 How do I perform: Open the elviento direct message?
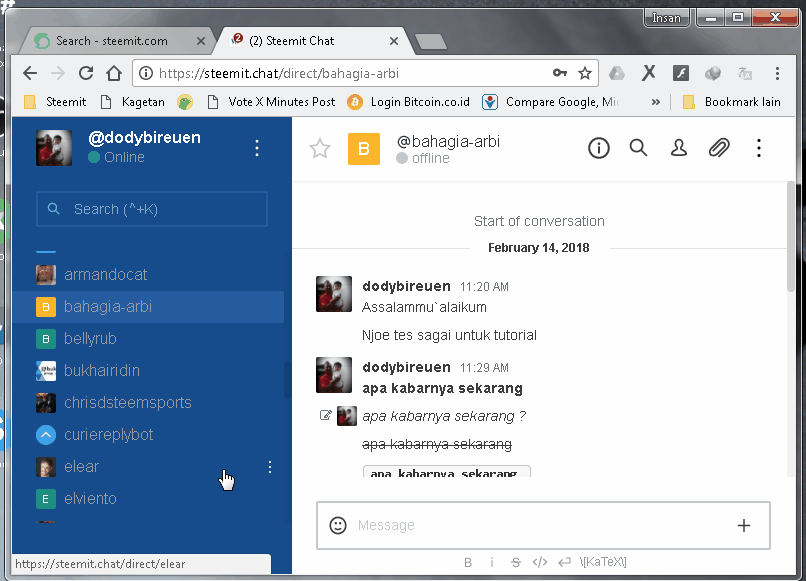tap(148, 499)
